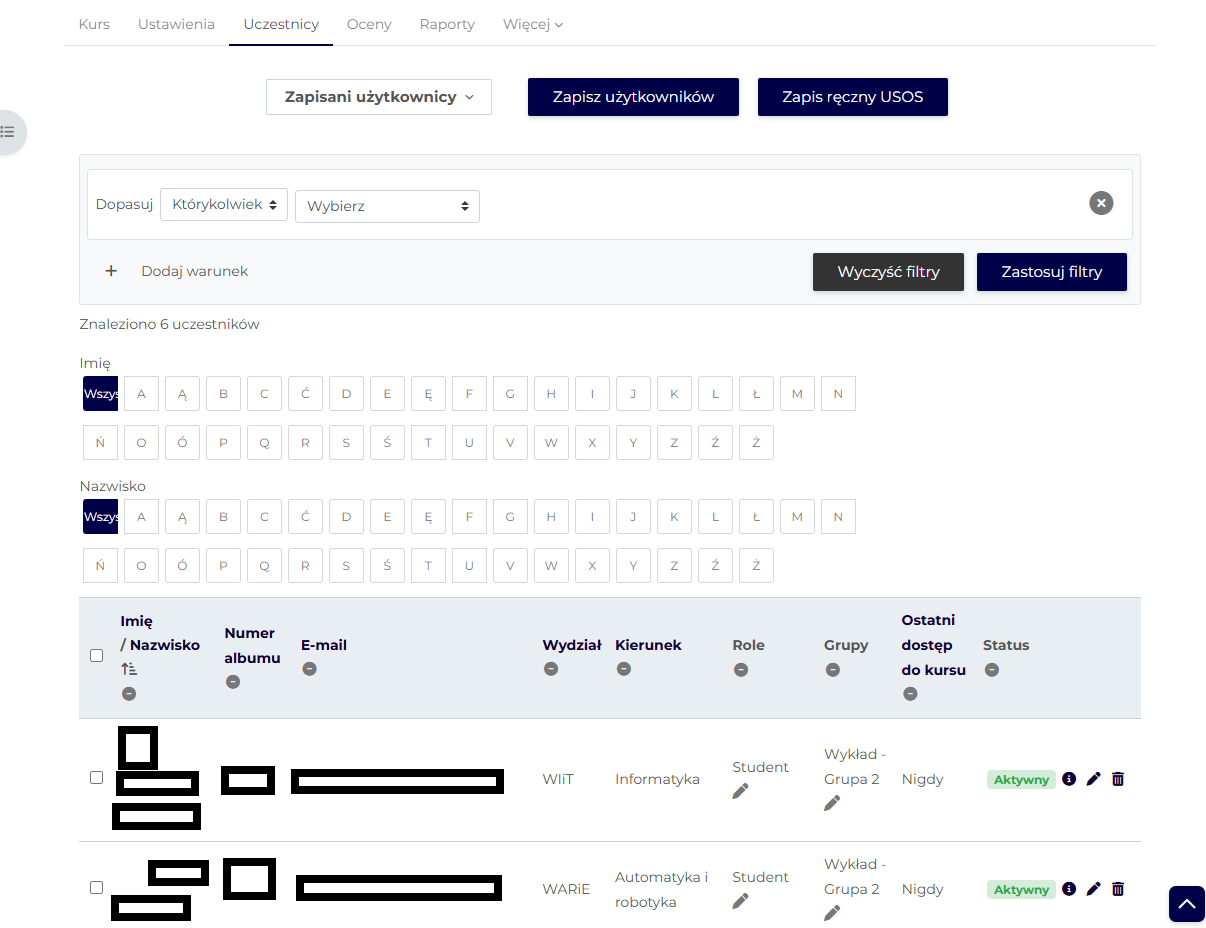This screenshot has width=1206, height=928.
Task: Collapse the Wydział column with minus icon
Action: [x=551, y=669]
